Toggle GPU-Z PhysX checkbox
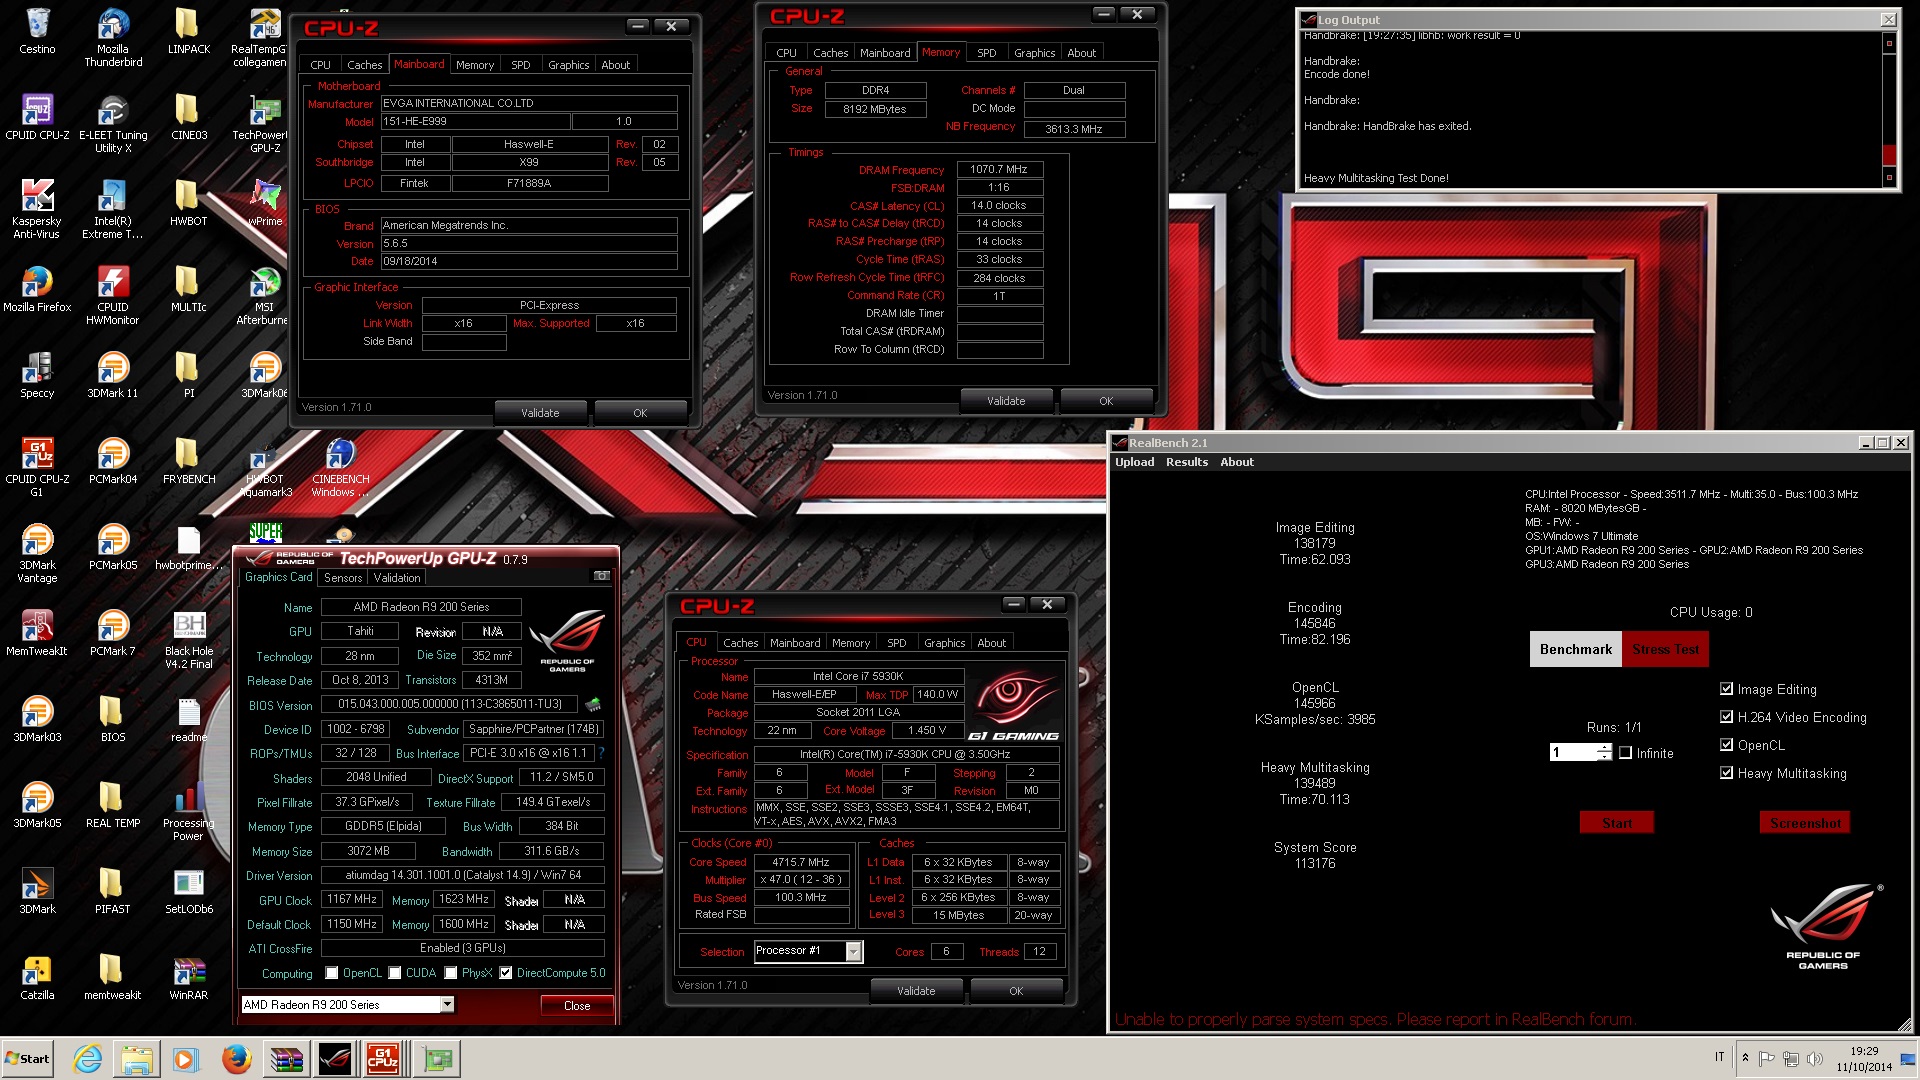 point(451,973)
